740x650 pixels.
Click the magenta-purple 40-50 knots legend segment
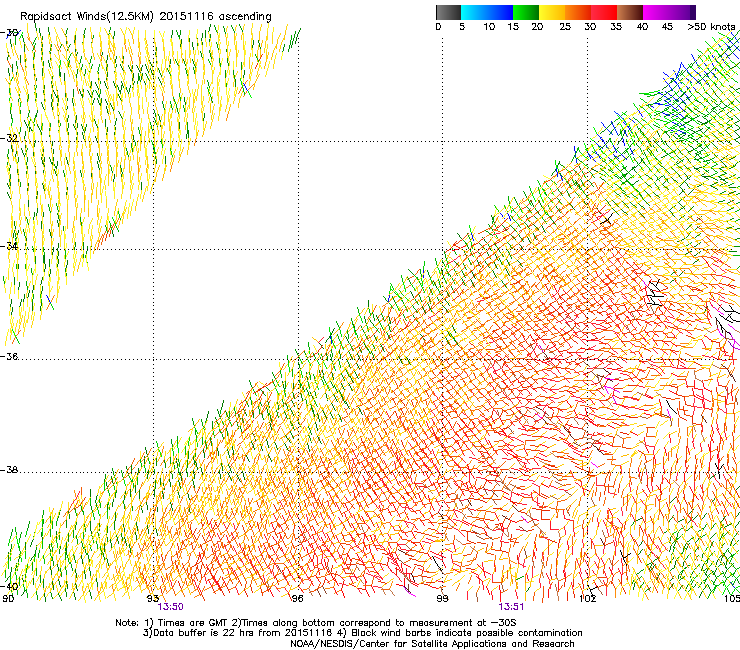[x=669, y=12]
